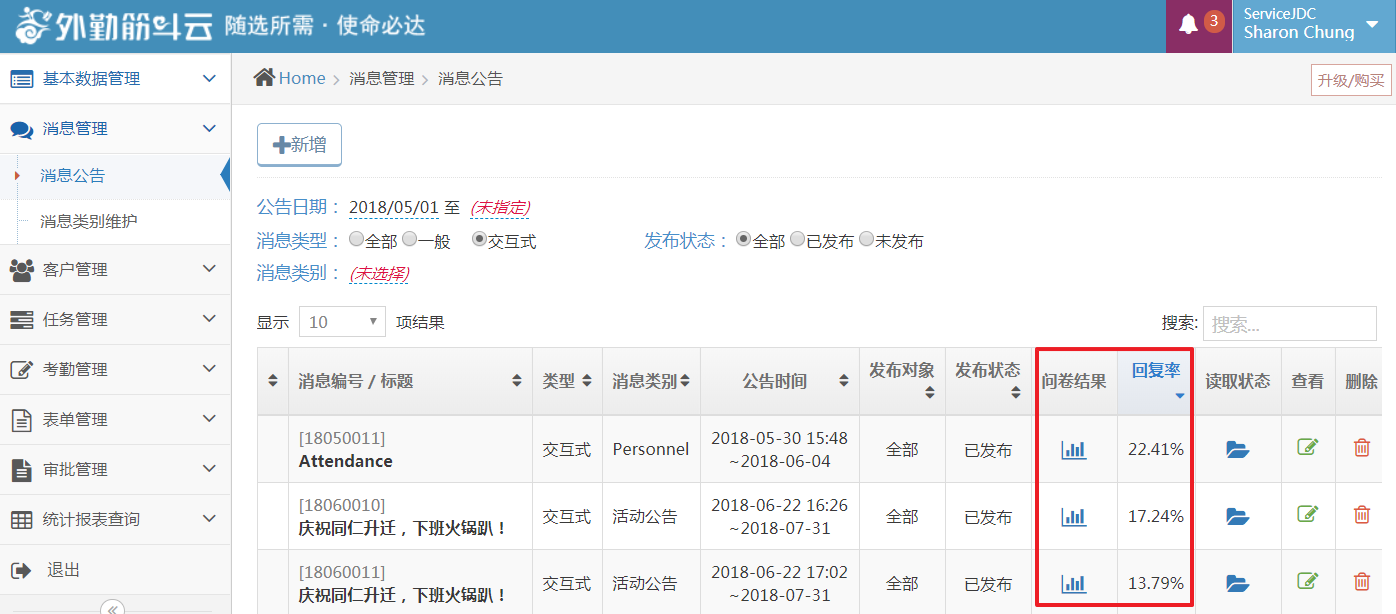
Task: Collapse the sidebar with double-arrow icon
Action: 112,607
